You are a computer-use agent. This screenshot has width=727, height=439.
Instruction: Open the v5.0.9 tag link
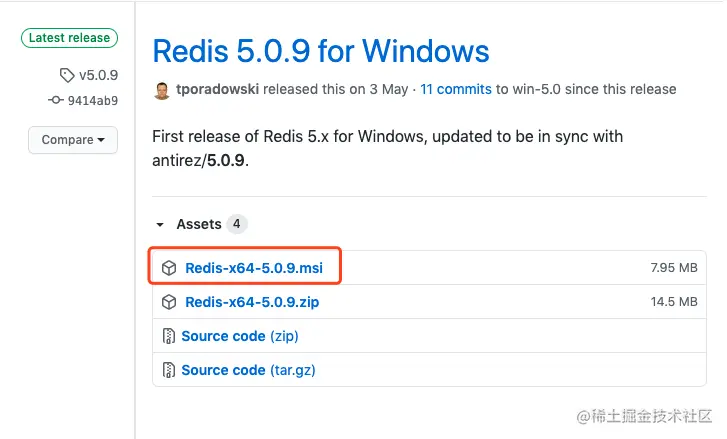point(98,75)
